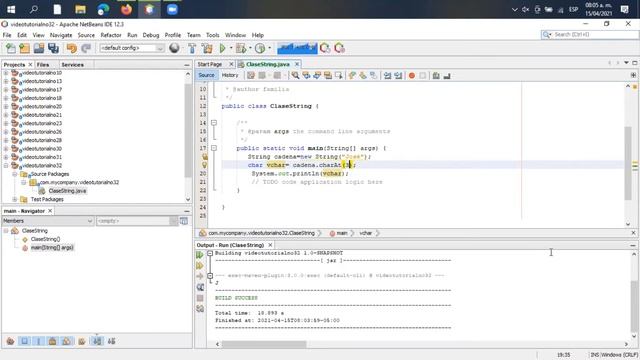Click the Save All toolbar icon

pyautogui.click(x=53, y=48)
